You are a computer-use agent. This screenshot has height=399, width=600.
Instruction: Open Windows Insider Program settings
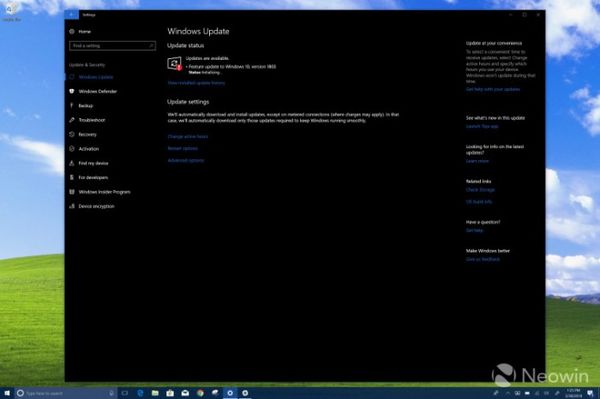coord(104,192)
